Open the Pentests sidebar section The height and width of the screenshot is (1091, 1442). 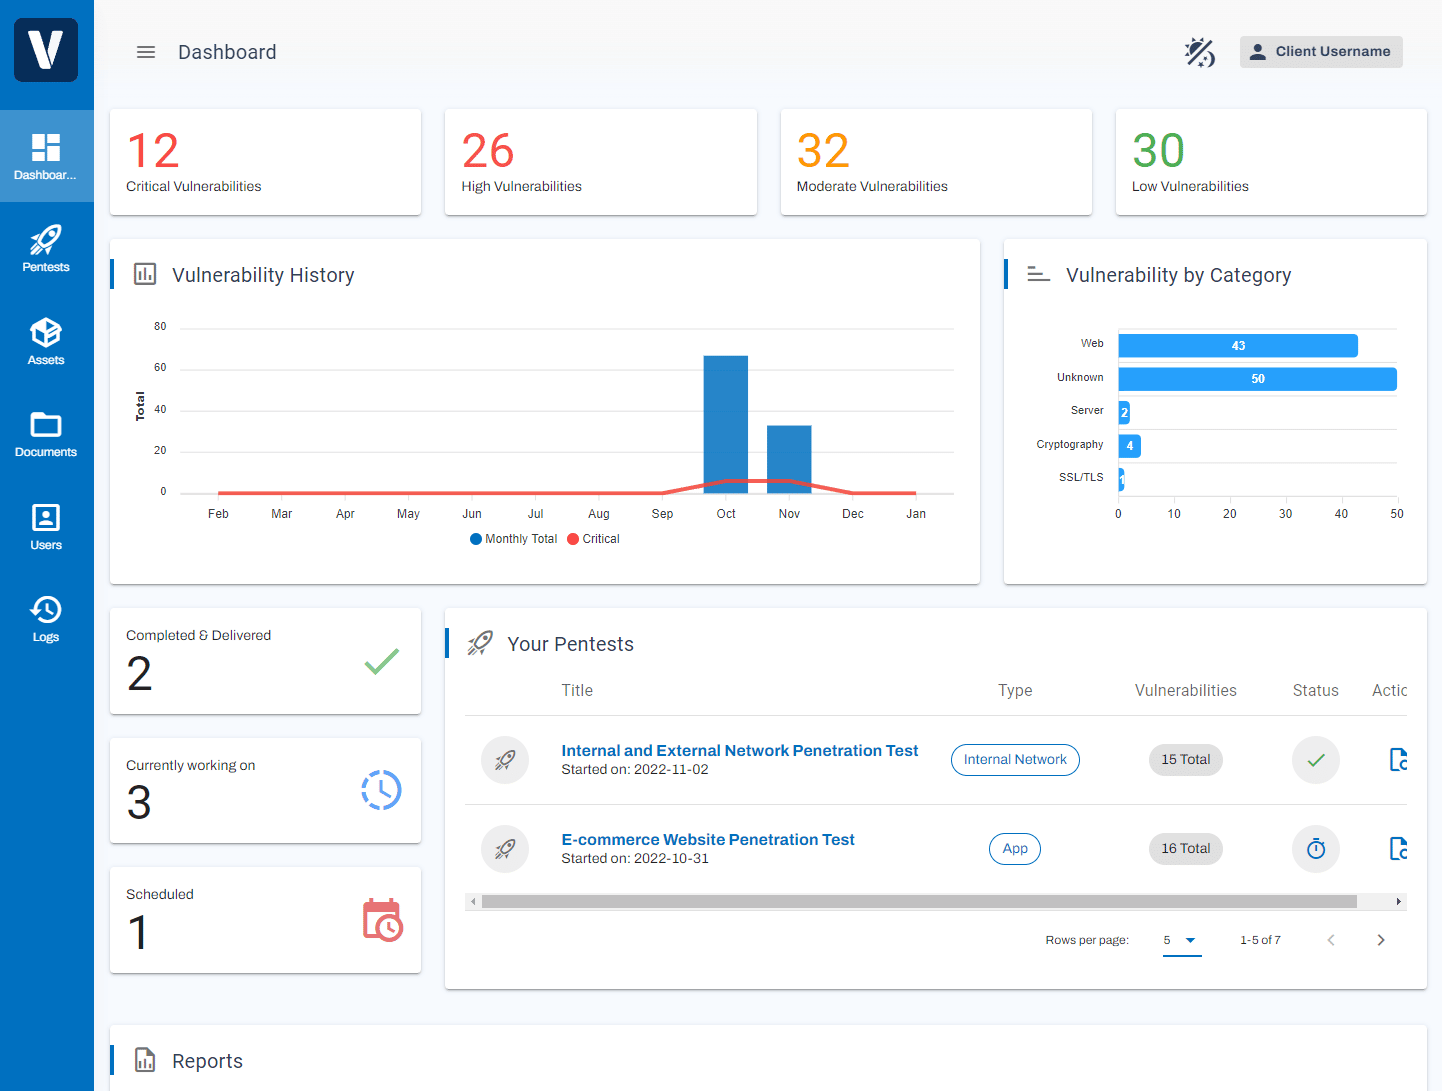46,248
